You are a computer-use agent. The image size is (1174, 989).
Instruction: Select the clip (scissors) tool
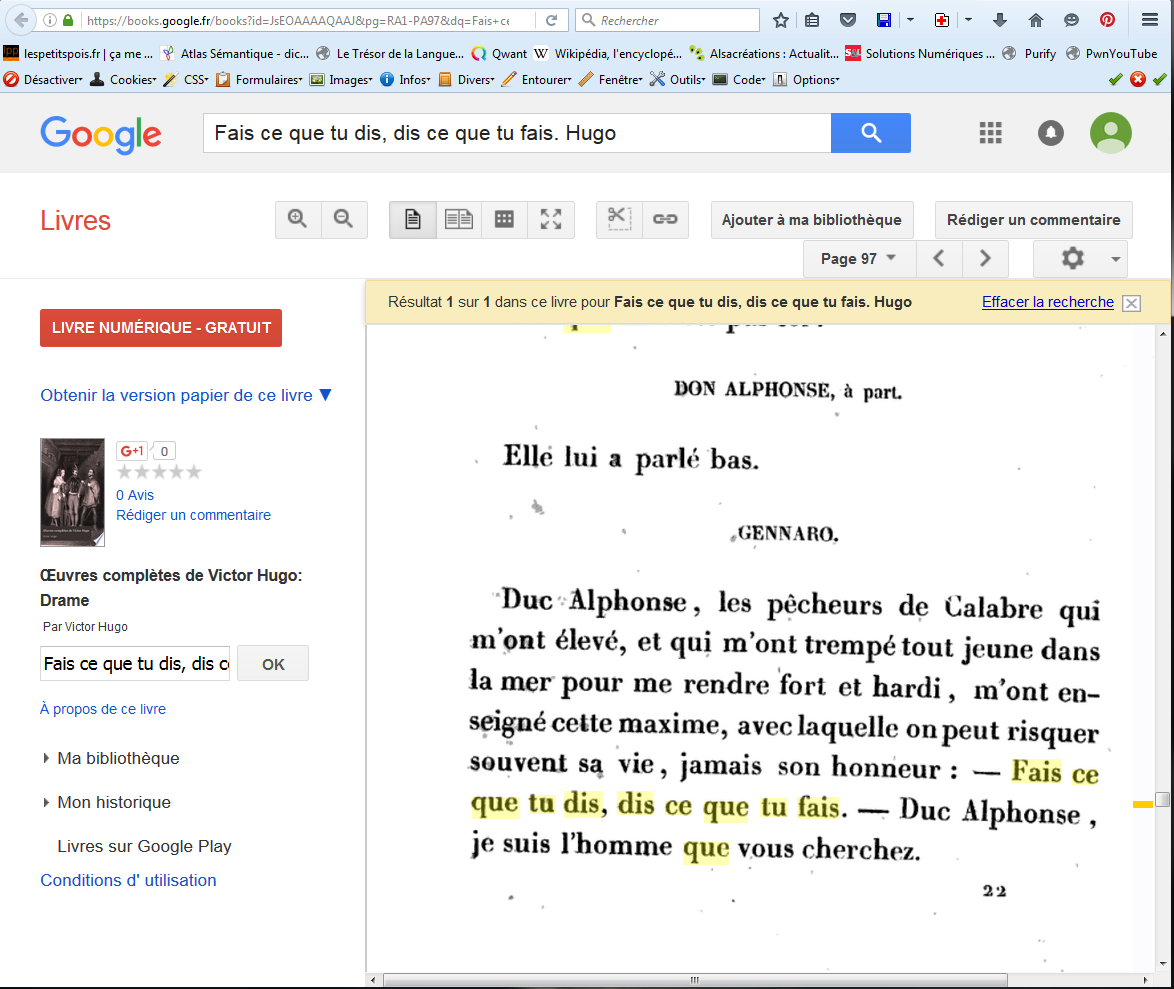619,220
